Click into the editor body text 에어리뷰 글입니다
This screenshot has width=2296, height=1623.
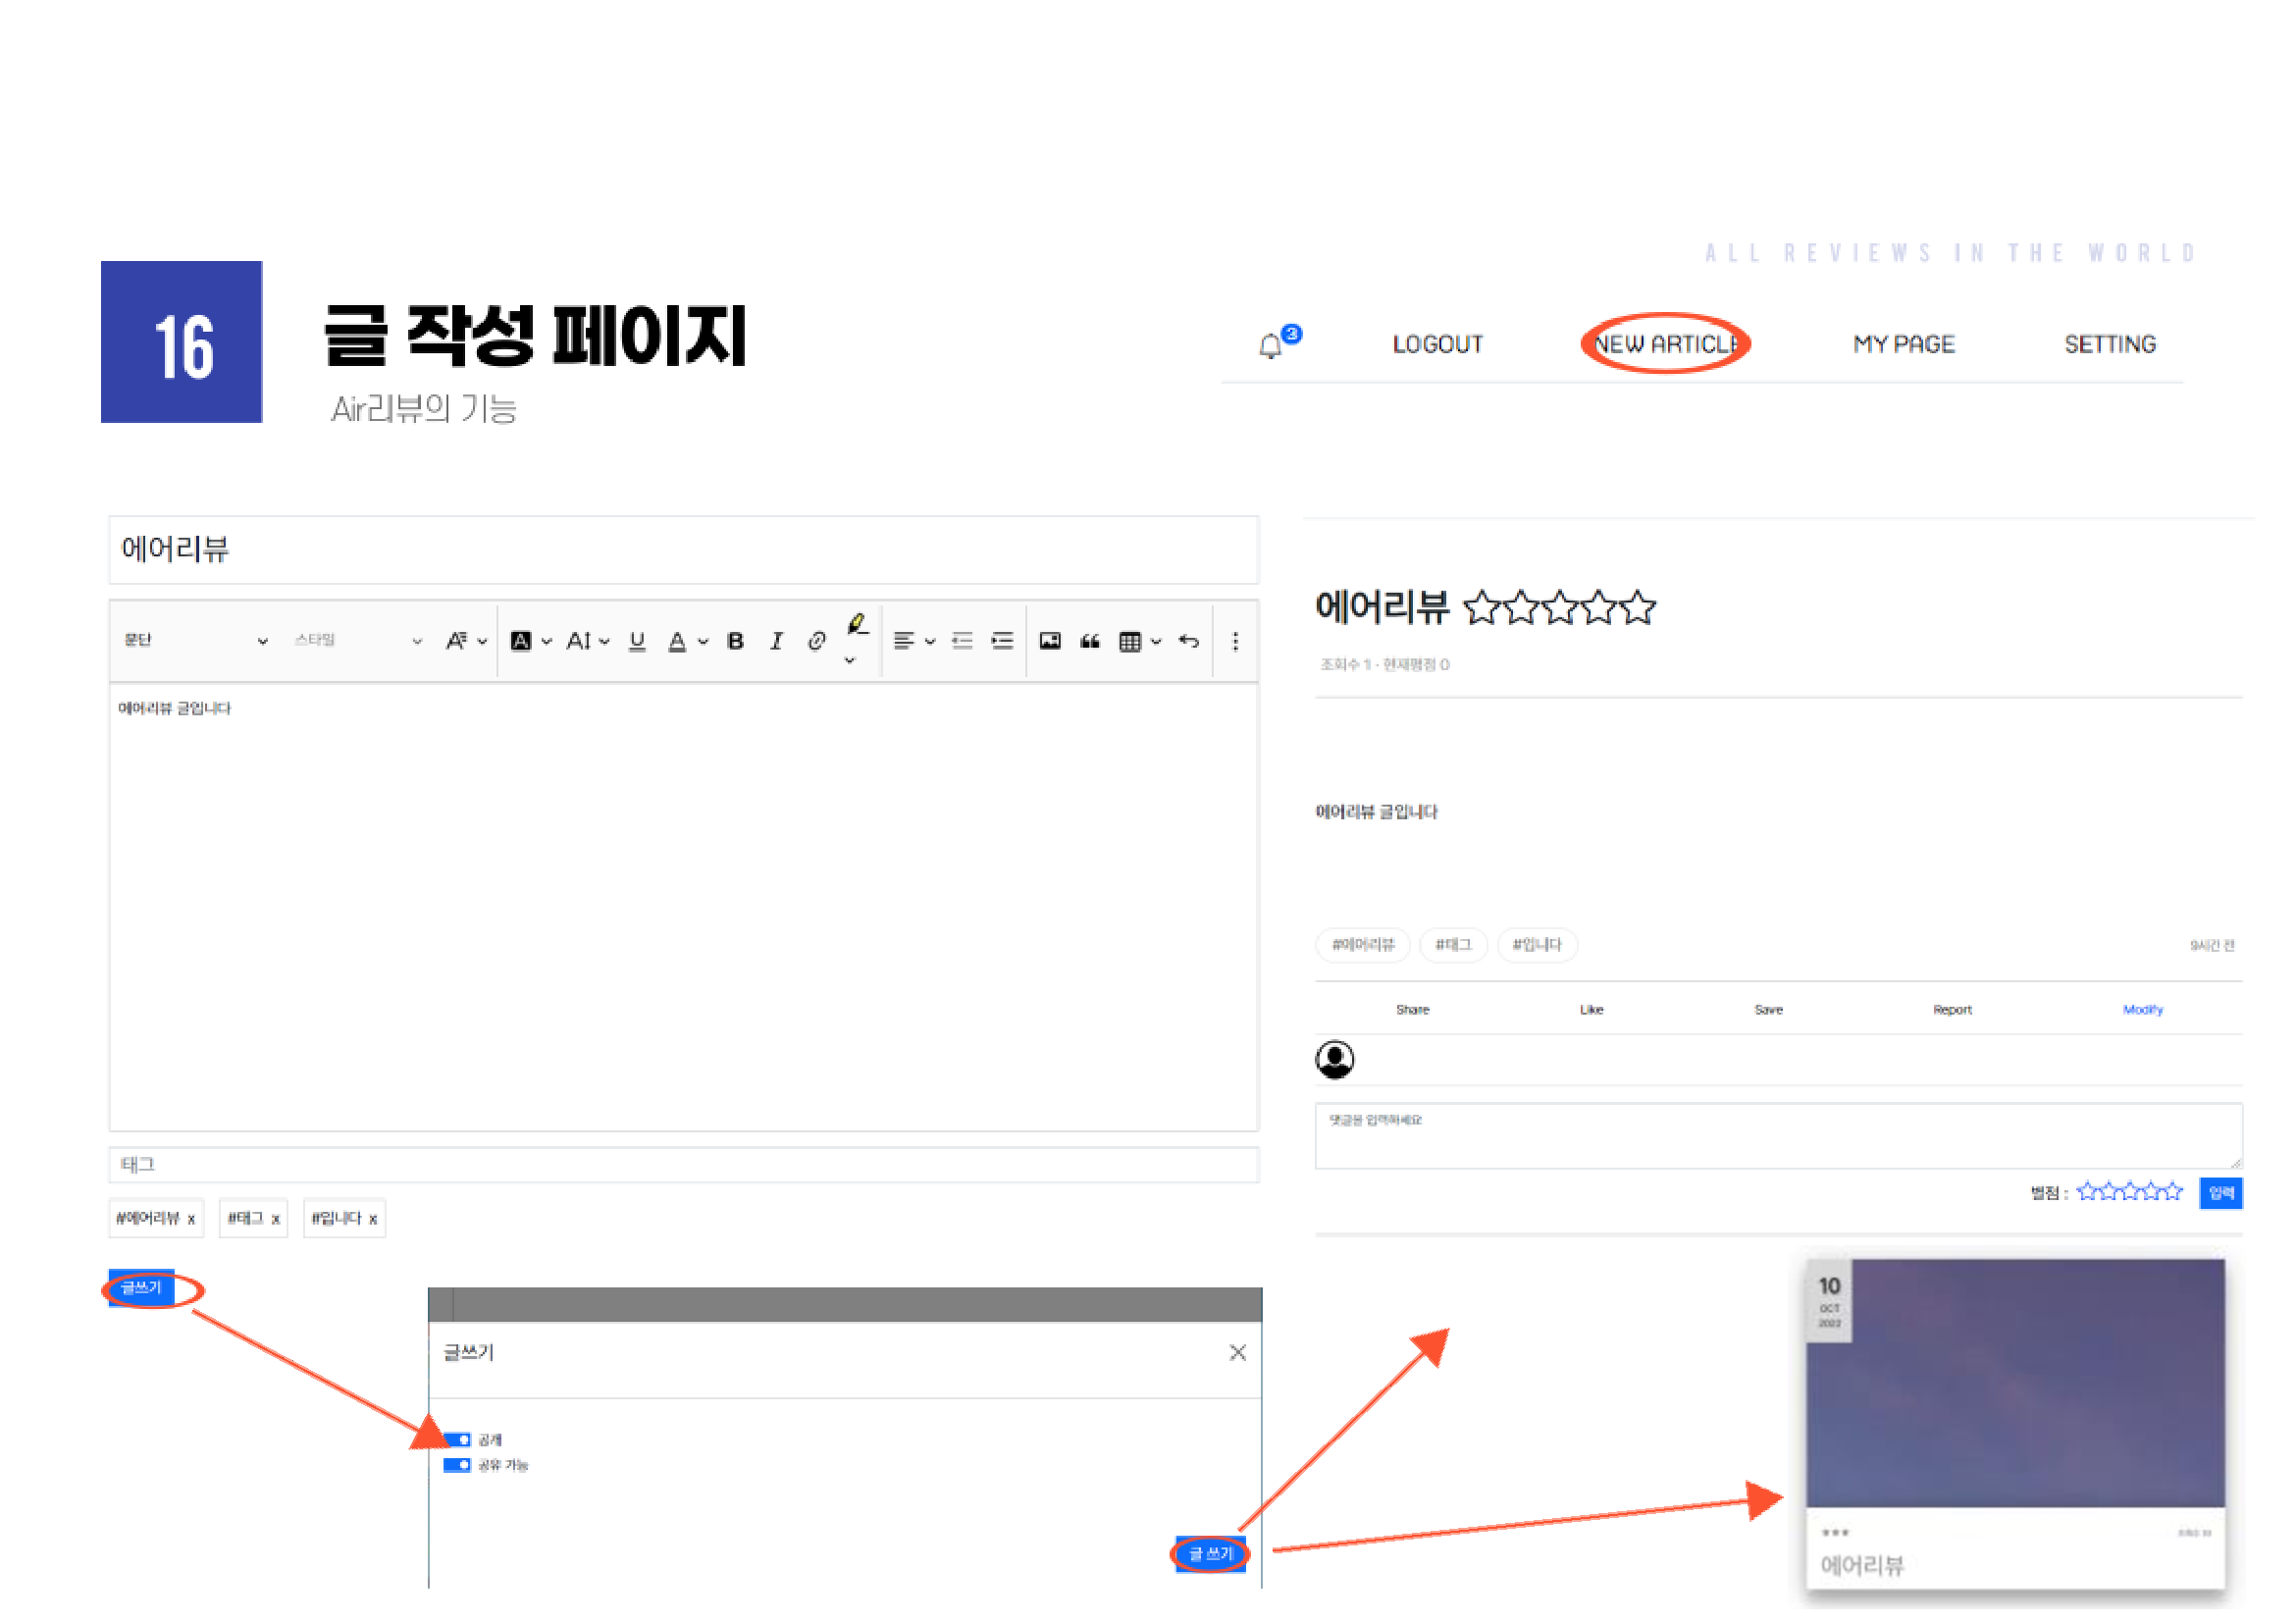(174, 709)
